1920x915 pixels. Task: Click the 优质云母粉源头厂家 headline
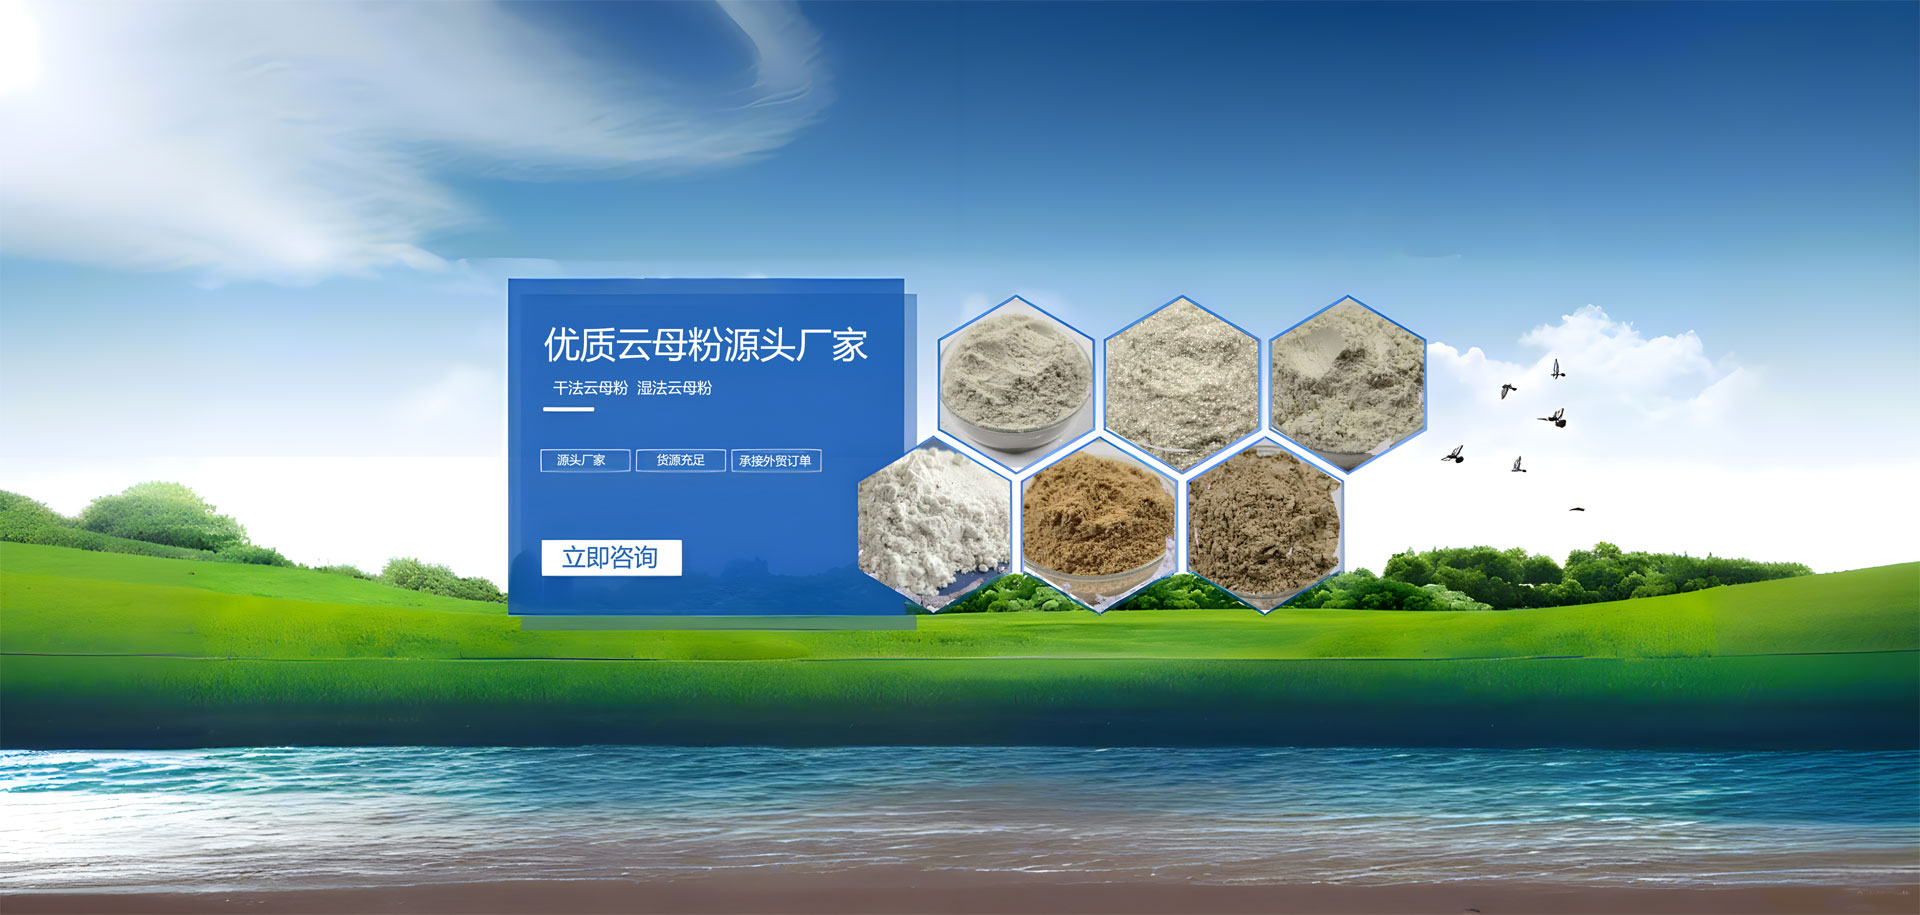coord(705,345)
